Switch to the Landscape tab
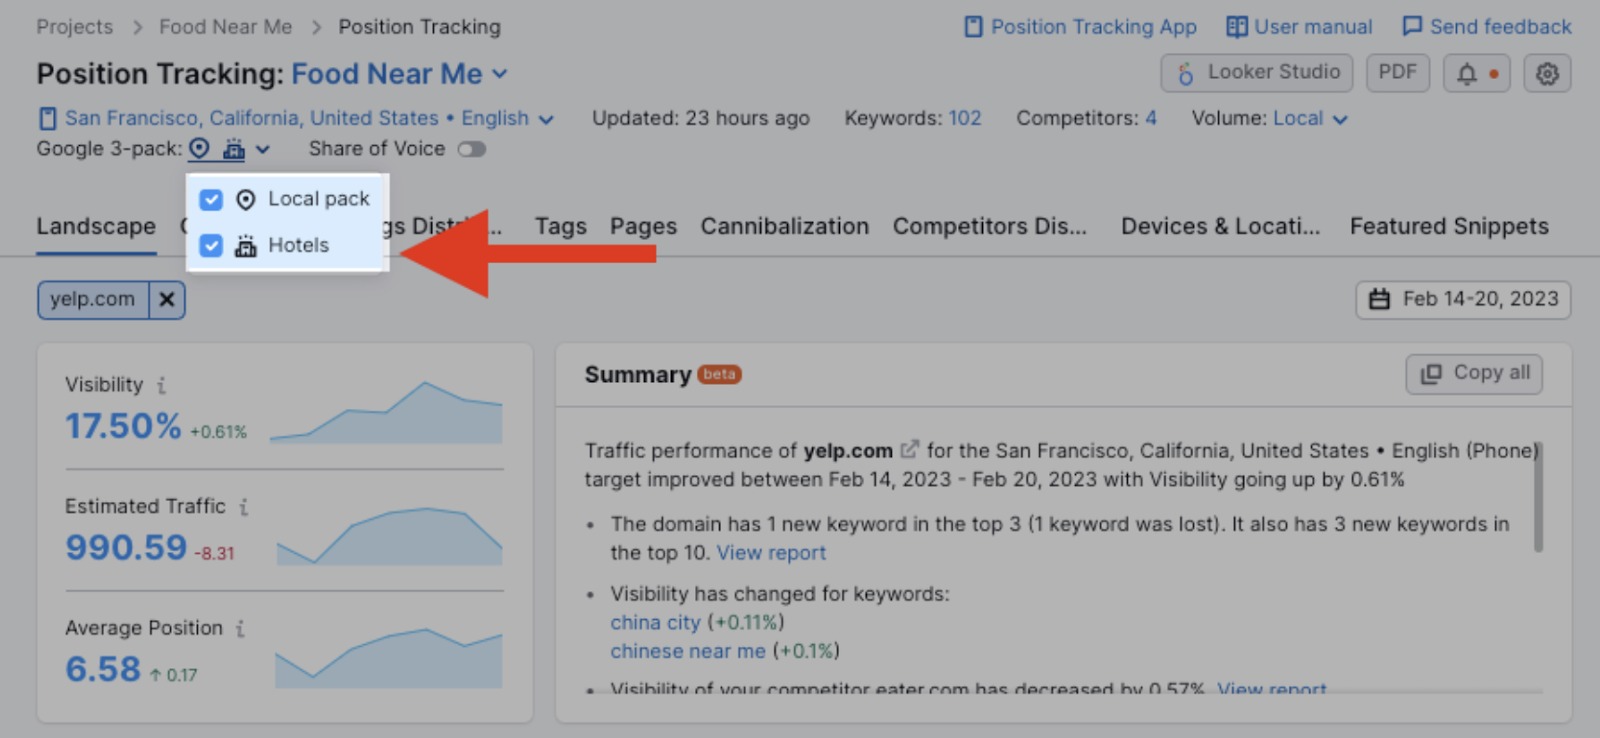This screenshot has height=738, width=1600. [x=96, y=227]
